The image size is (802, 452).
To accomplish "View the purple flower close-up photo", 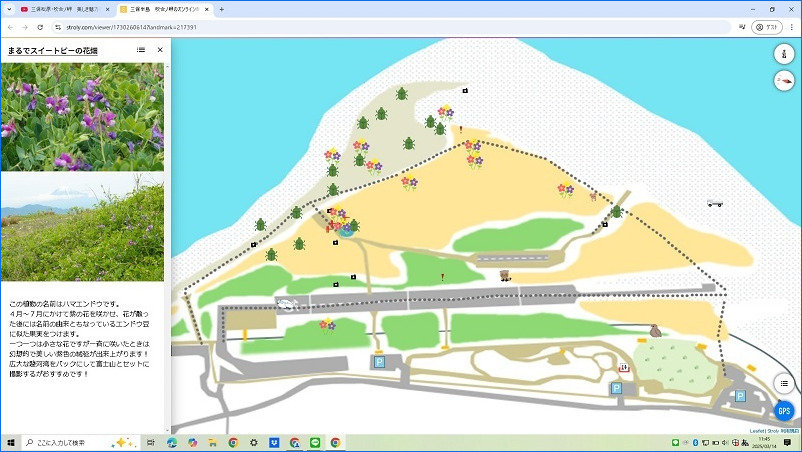I will 82,117.
